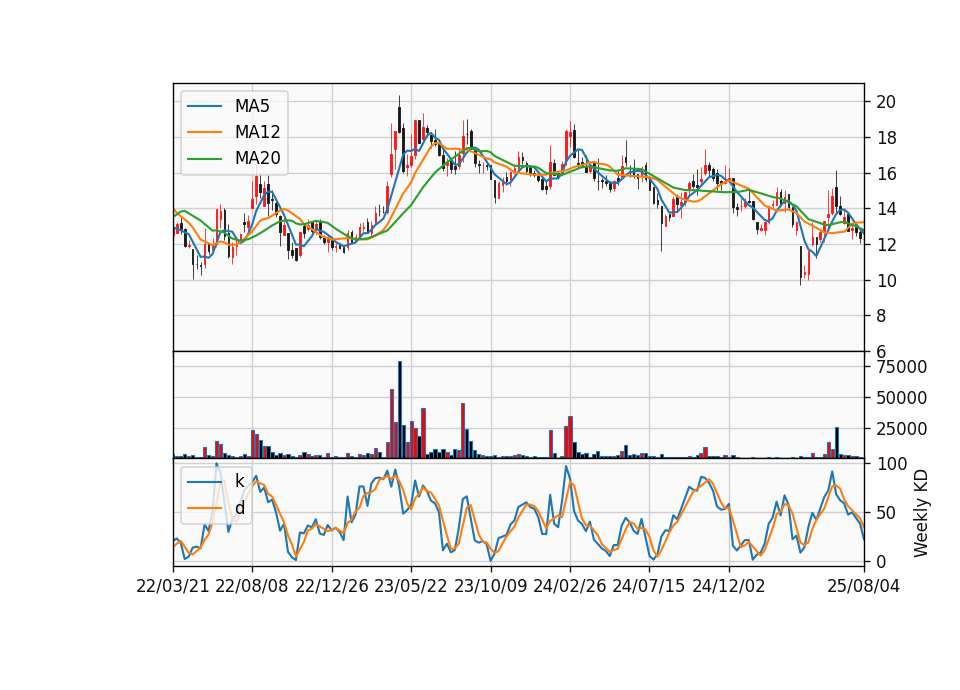Viewport: 960px width, 690px height.
Task: Click the price axis value 16
Action: coord(886,174)
